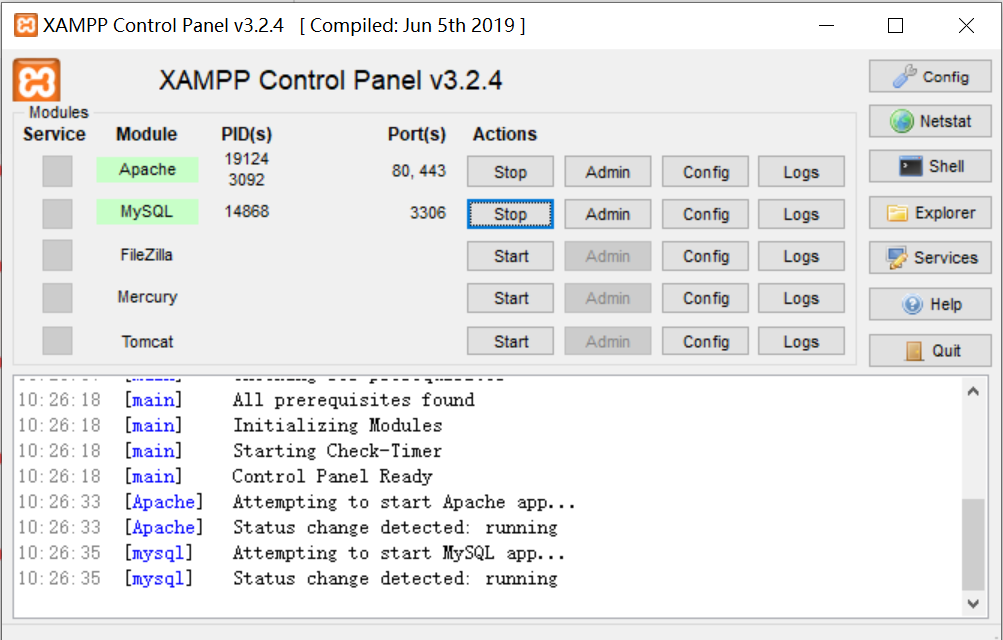Screen dimensions: 1003x640
Task: Toggle MySQL service checkbox
Action: (58, 213)
